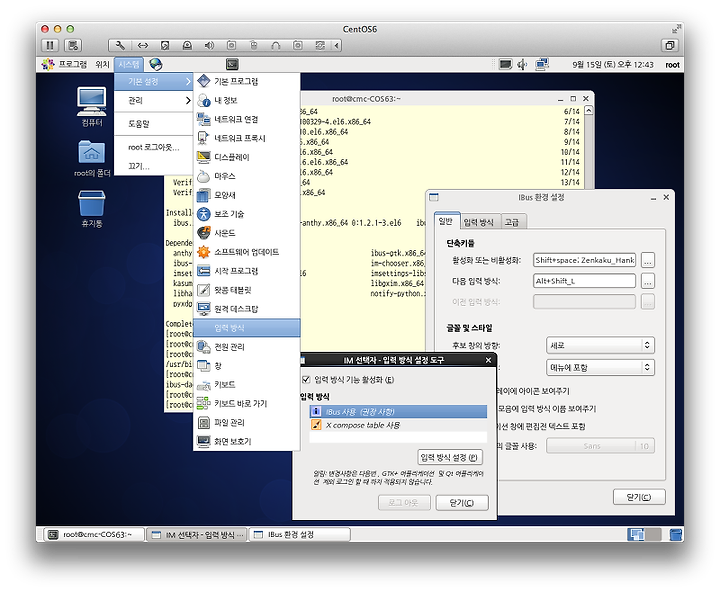Open the 위치 places menu
720x592 pixels.
tap(102, 64)
